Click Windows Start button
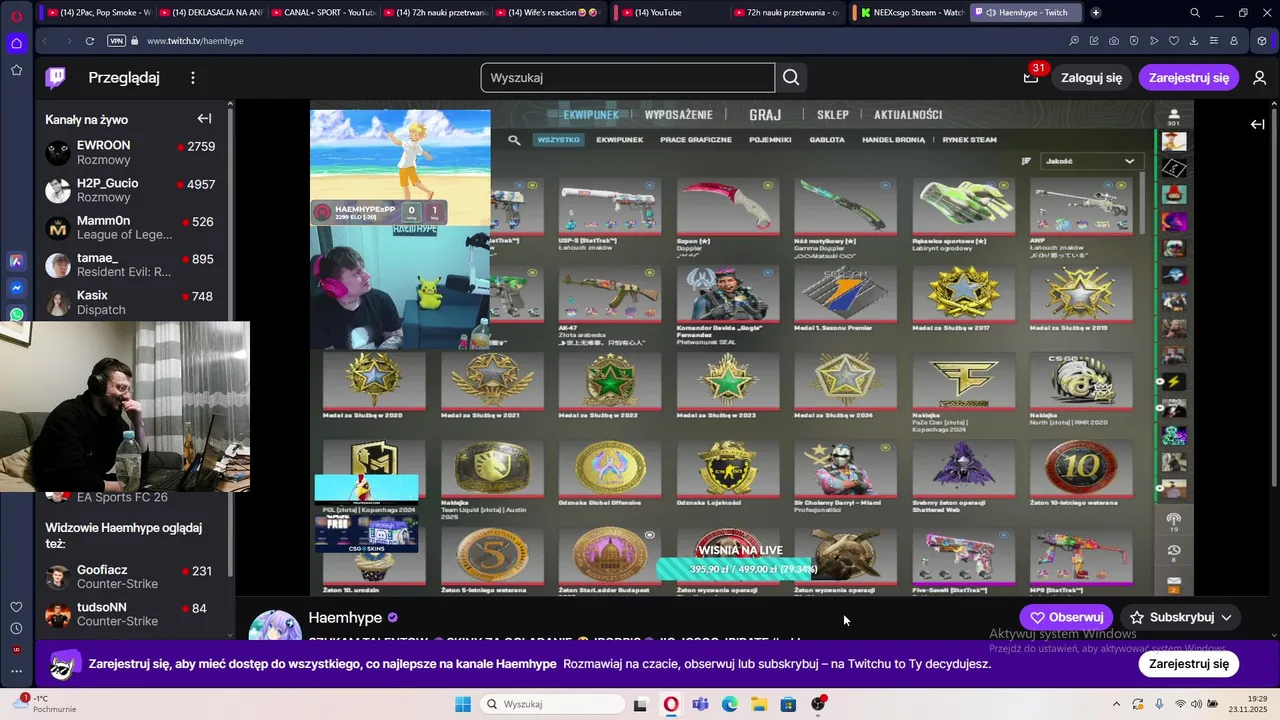Screen dimensions: 1280x720 point(463,704)
